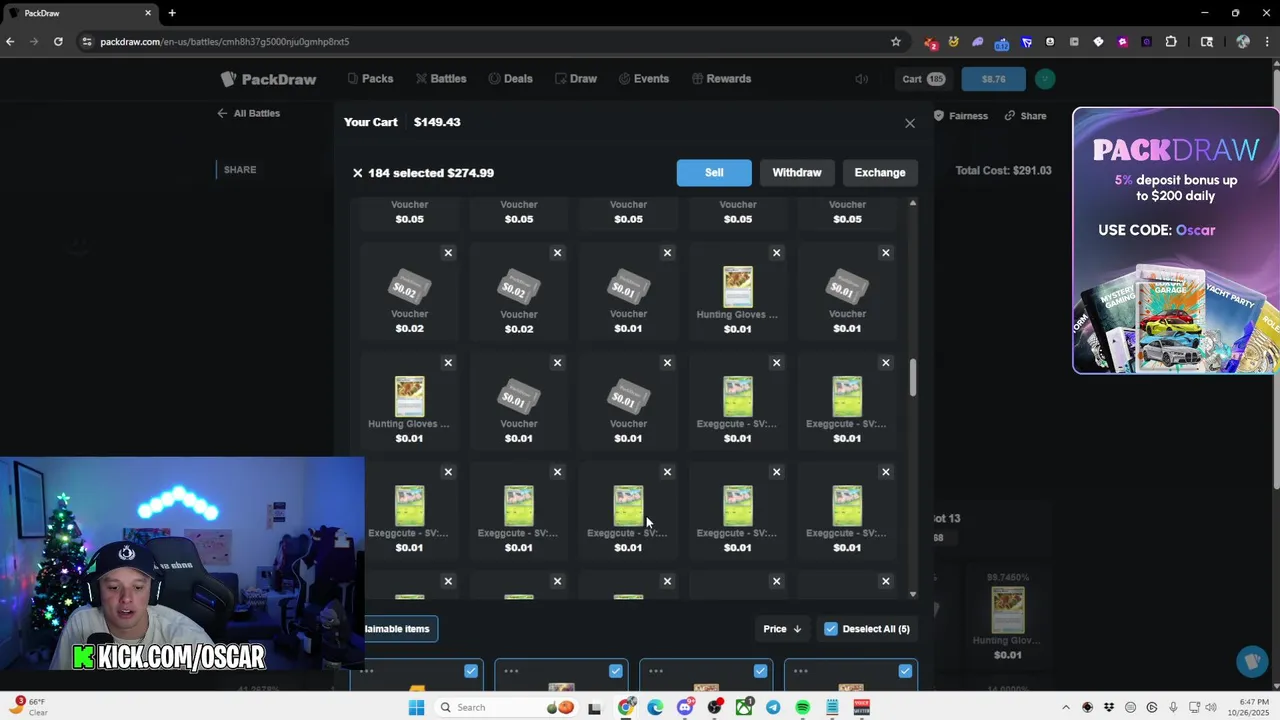Open the Price sort dropdown

782,629
